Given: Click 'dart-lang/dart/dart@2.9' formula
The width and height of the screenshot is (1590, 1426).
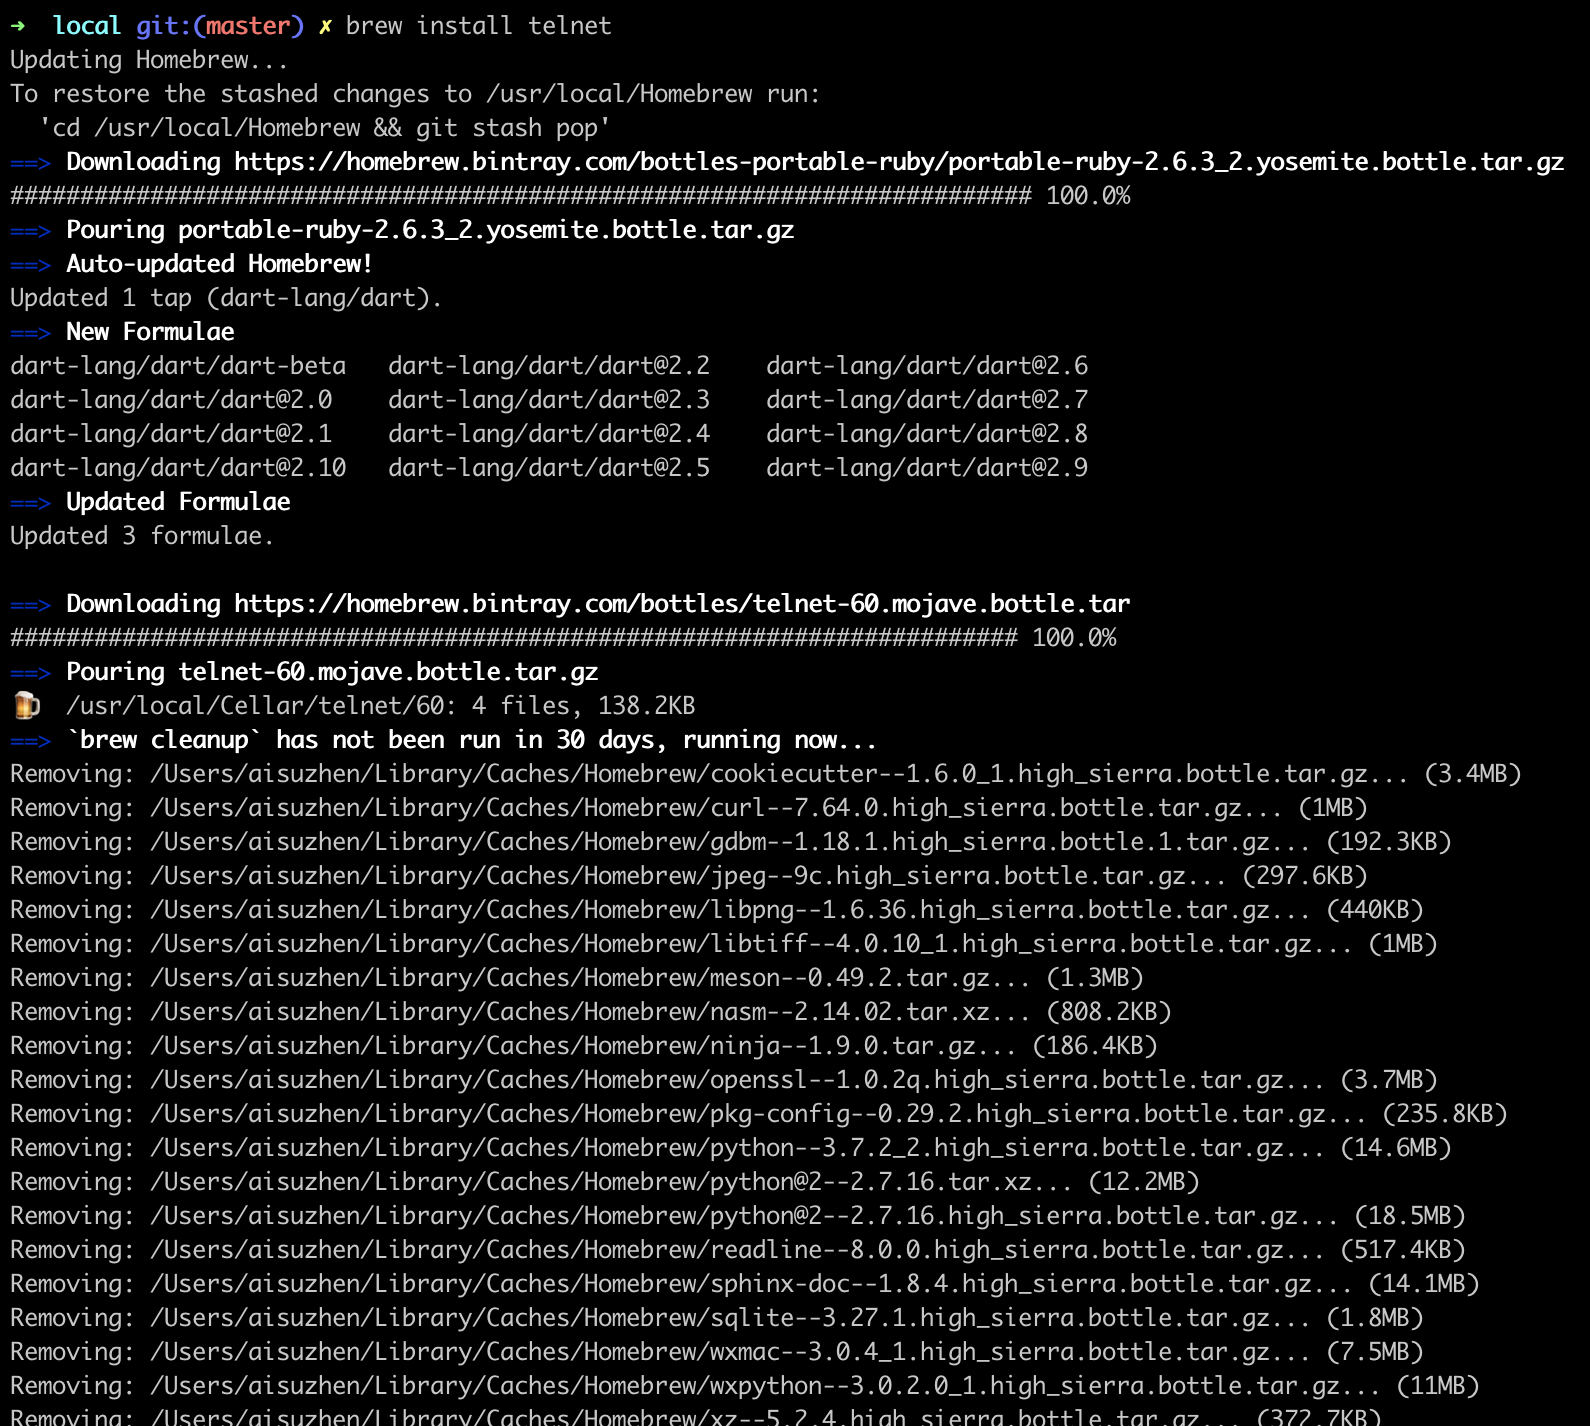Looking at the screenshot, I should [927, 468].
